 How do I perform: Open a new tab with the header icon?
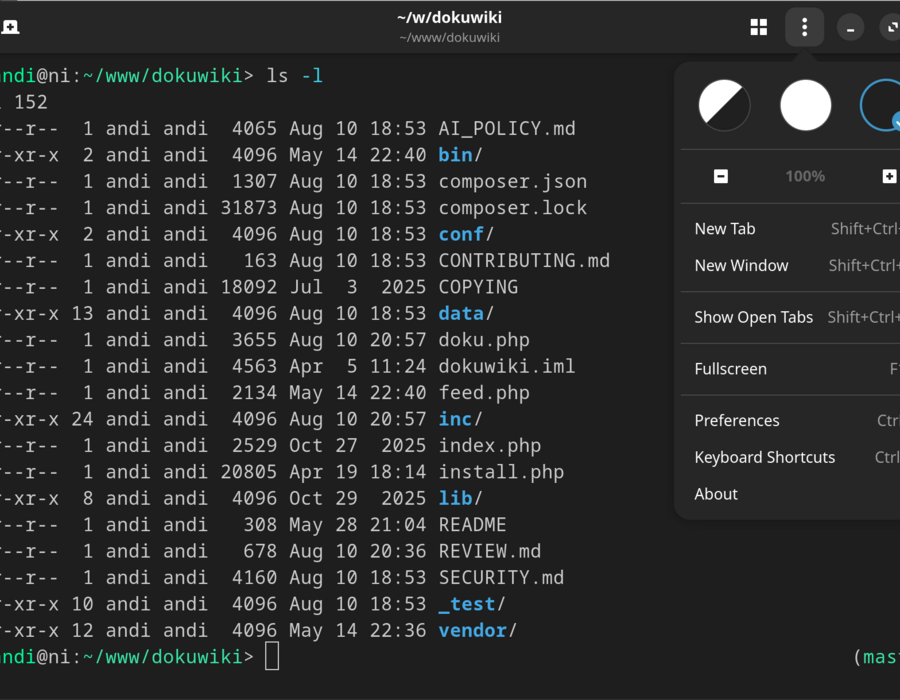tap(9, 27)
